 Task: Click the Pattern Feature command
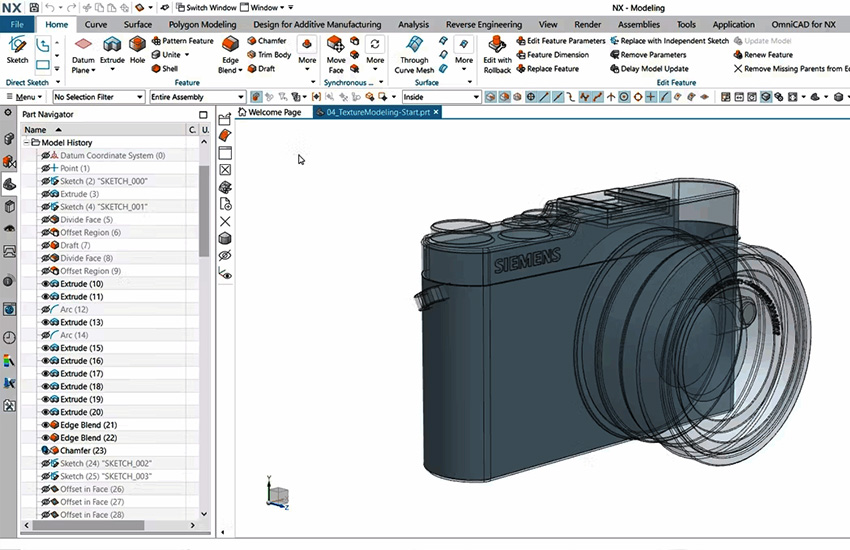(183, 41)
